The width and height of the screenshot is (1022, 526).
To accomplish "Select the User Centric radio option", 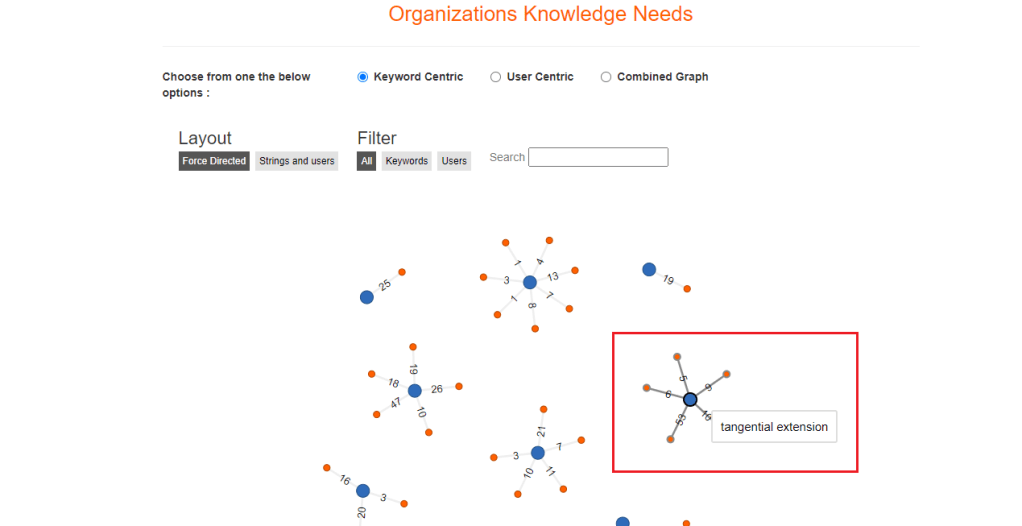I will coord(496,77).
